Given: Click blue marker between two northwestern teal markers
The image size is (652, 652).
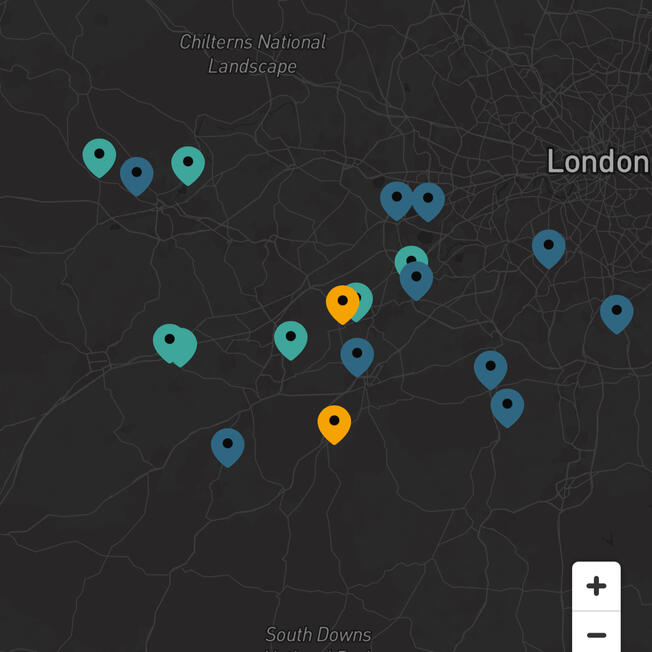Looking at the screenshot, I should pos(137,174).
